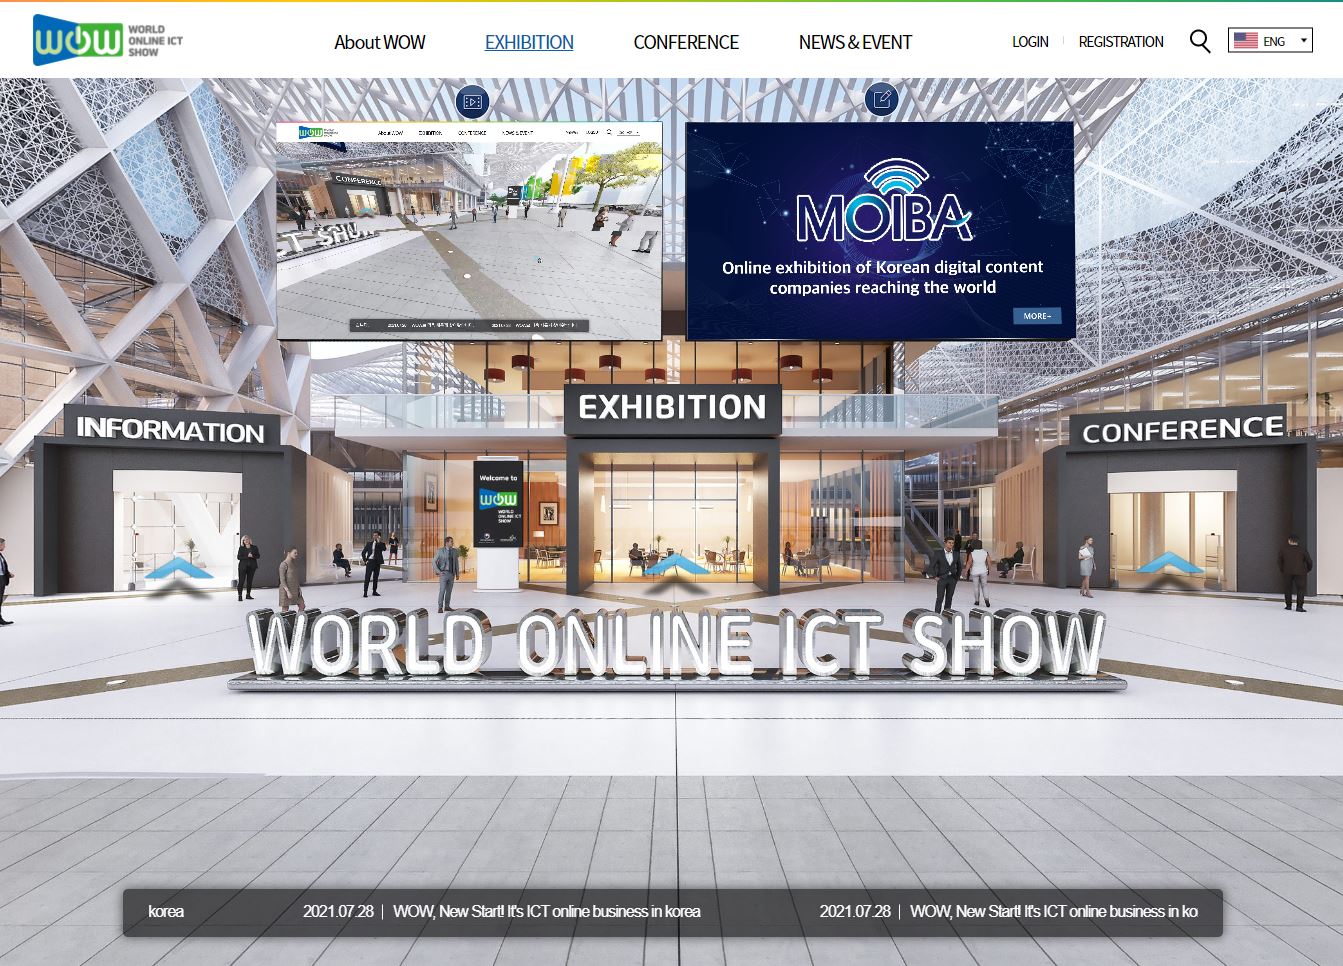Open the MOIBA online exhibition banner
Screen dimensions: 1343x966
(880, 231)
